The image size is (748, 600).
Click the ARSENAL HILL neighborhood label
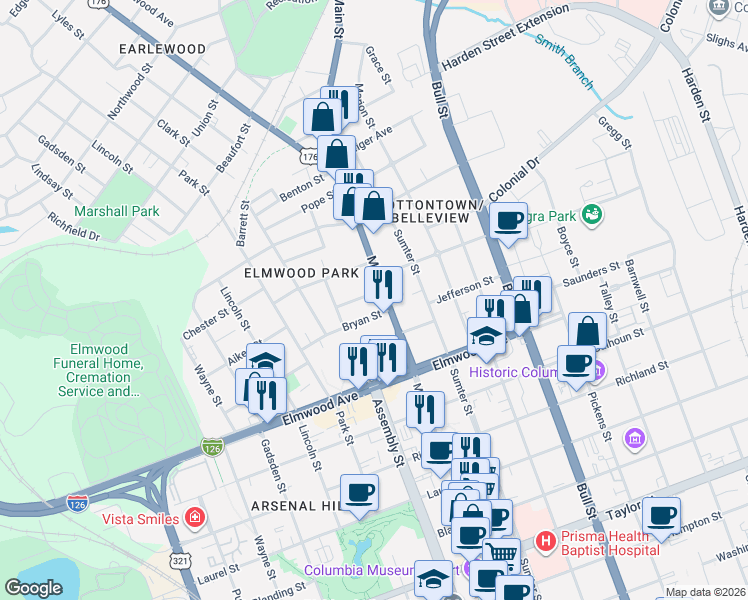(x=298, y=506)
